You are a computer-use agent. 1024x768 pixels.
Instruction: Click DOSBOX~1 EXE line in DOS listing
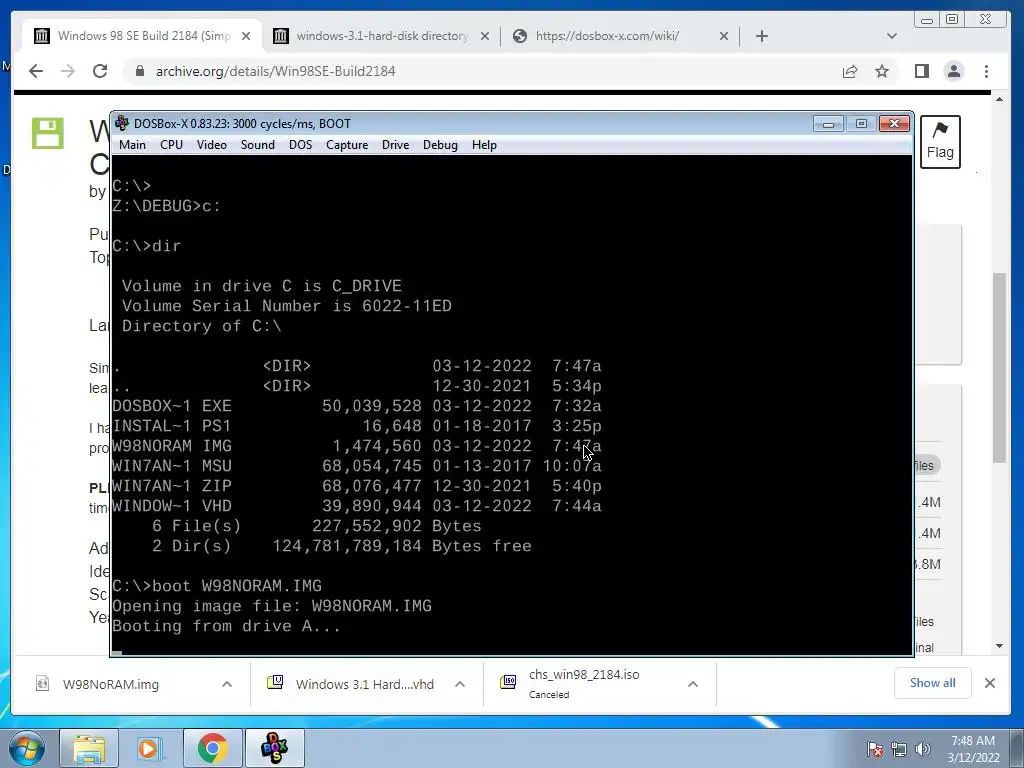(357, 406)
